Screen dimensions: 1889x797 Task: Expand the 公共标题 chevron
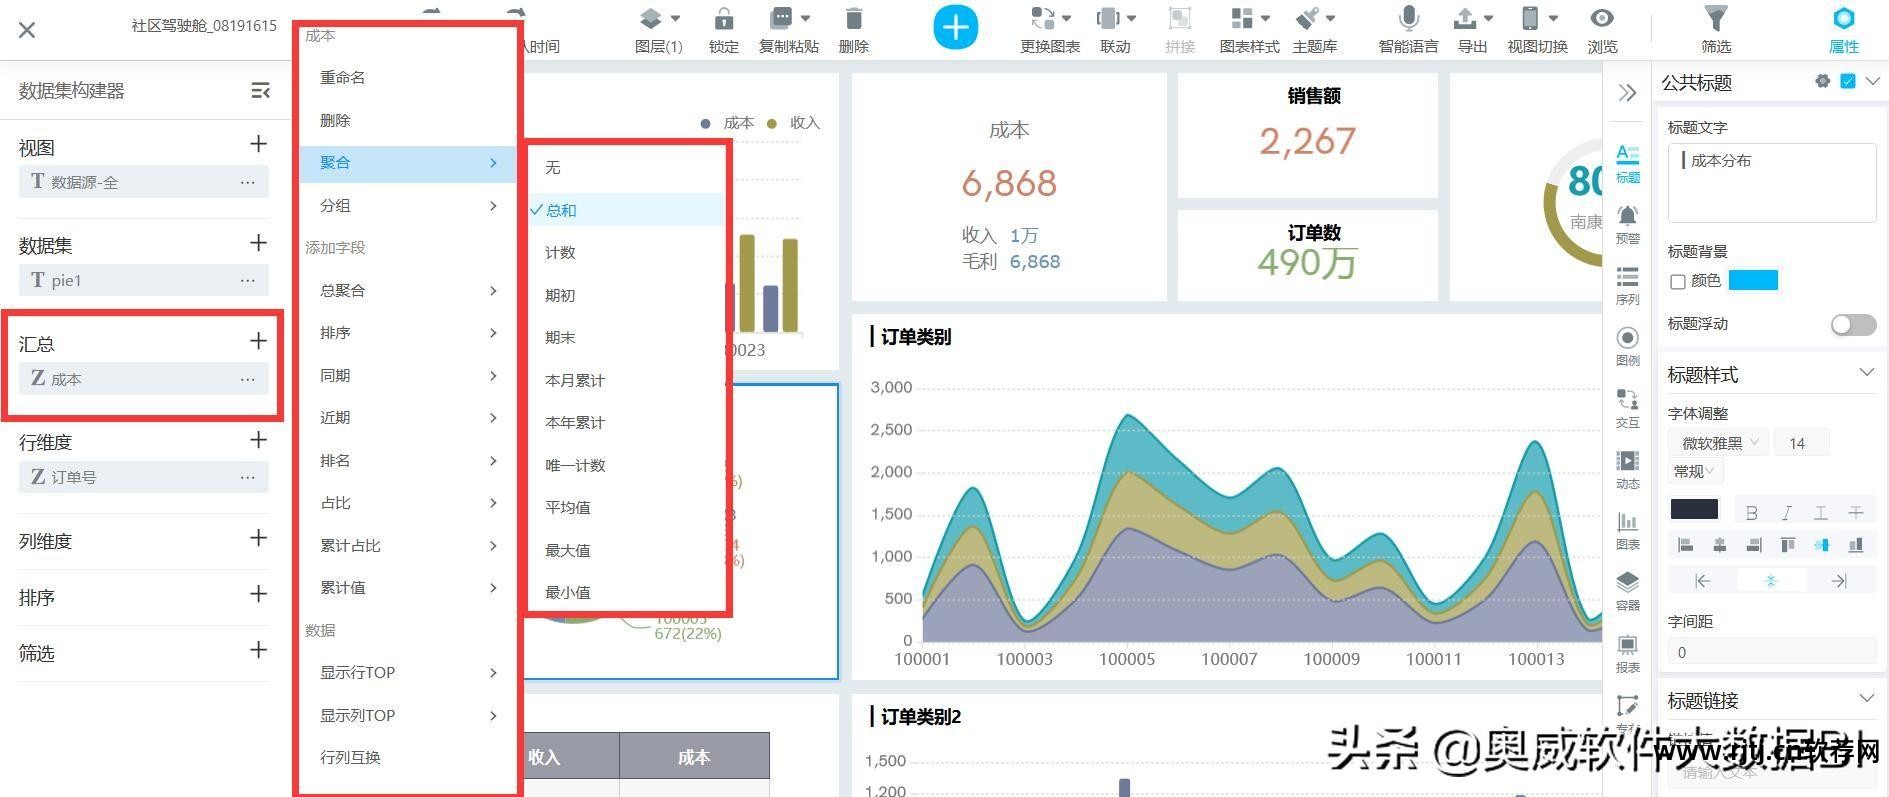click(1872, 81)
